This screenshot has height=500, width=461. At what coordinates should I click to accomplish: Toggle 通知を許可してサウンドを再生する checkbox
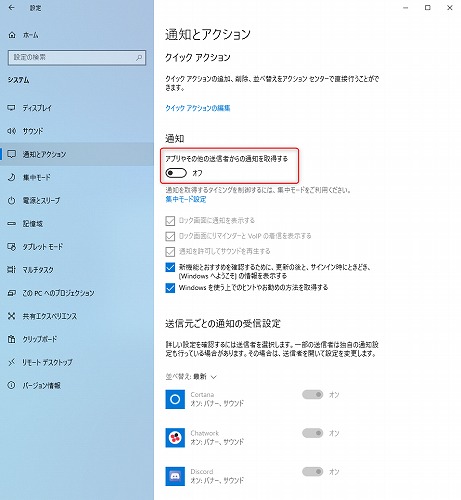coord(170,251)
